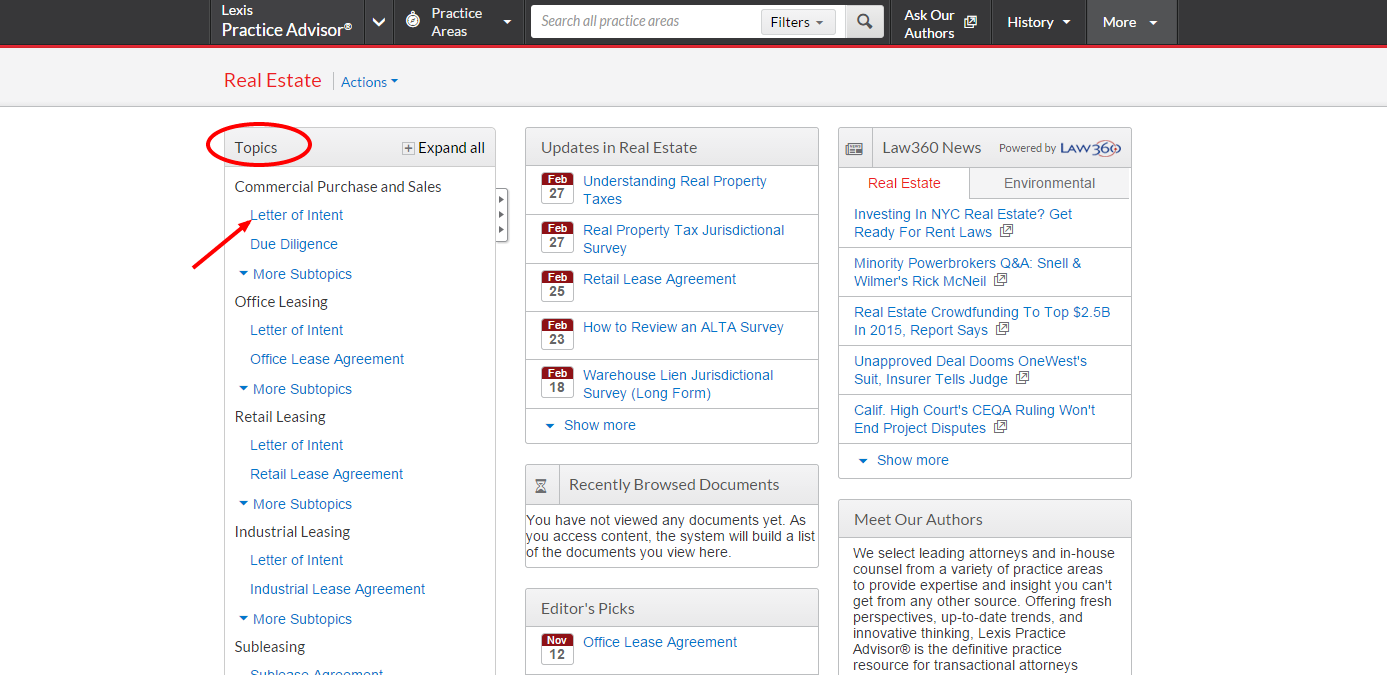Open Understanding Real Property Taxes update
The image size is (1387, 675).
tap(675, 190)
